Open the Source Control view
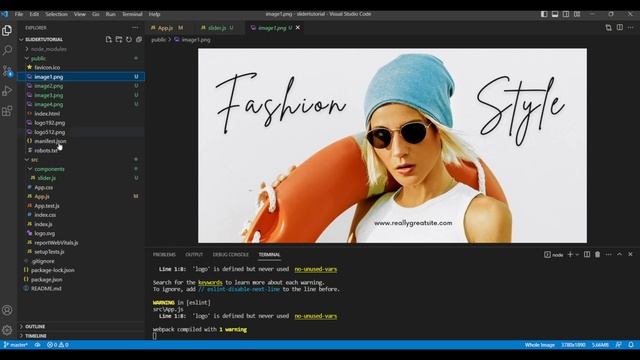The height and width of the screenshot is (360, 640). click(x=7, y=71)
